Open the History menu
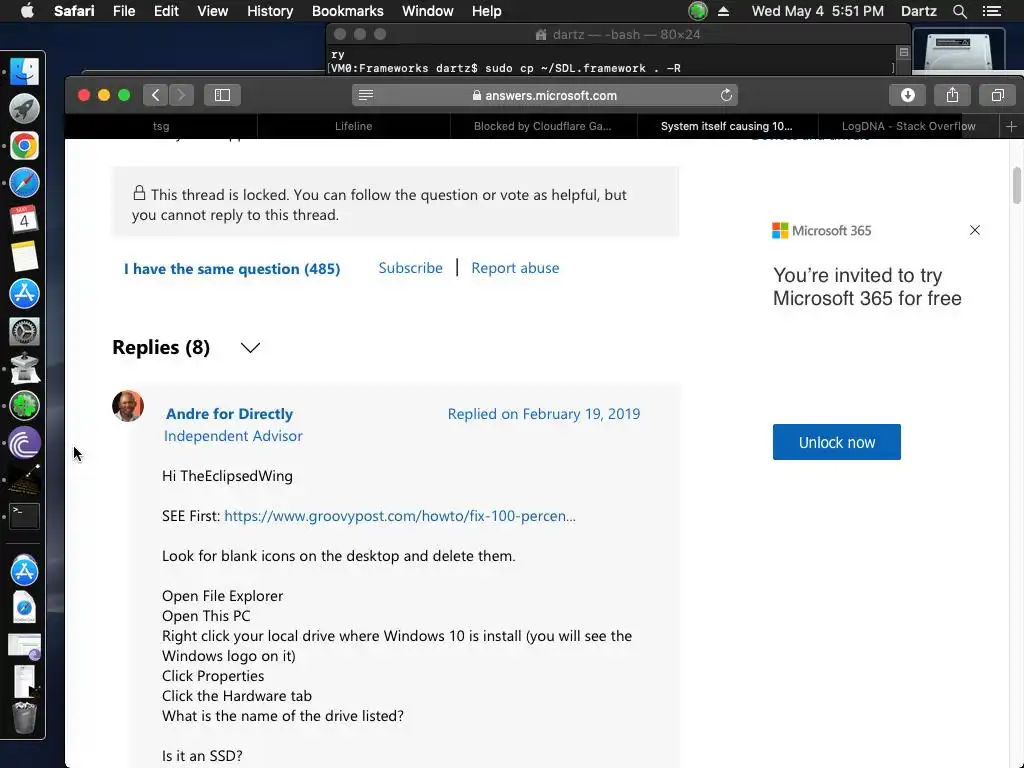This screenshot has width=1024, height=768. pyautogui.click(x=270, y=11)
